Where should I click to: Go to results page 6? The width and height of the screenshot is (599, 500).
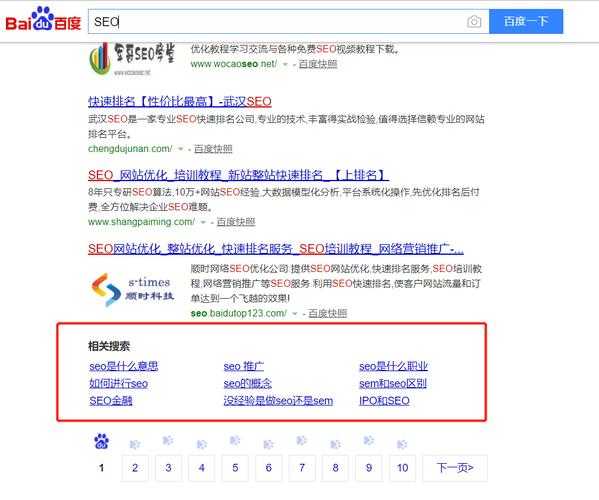point(269,468)
